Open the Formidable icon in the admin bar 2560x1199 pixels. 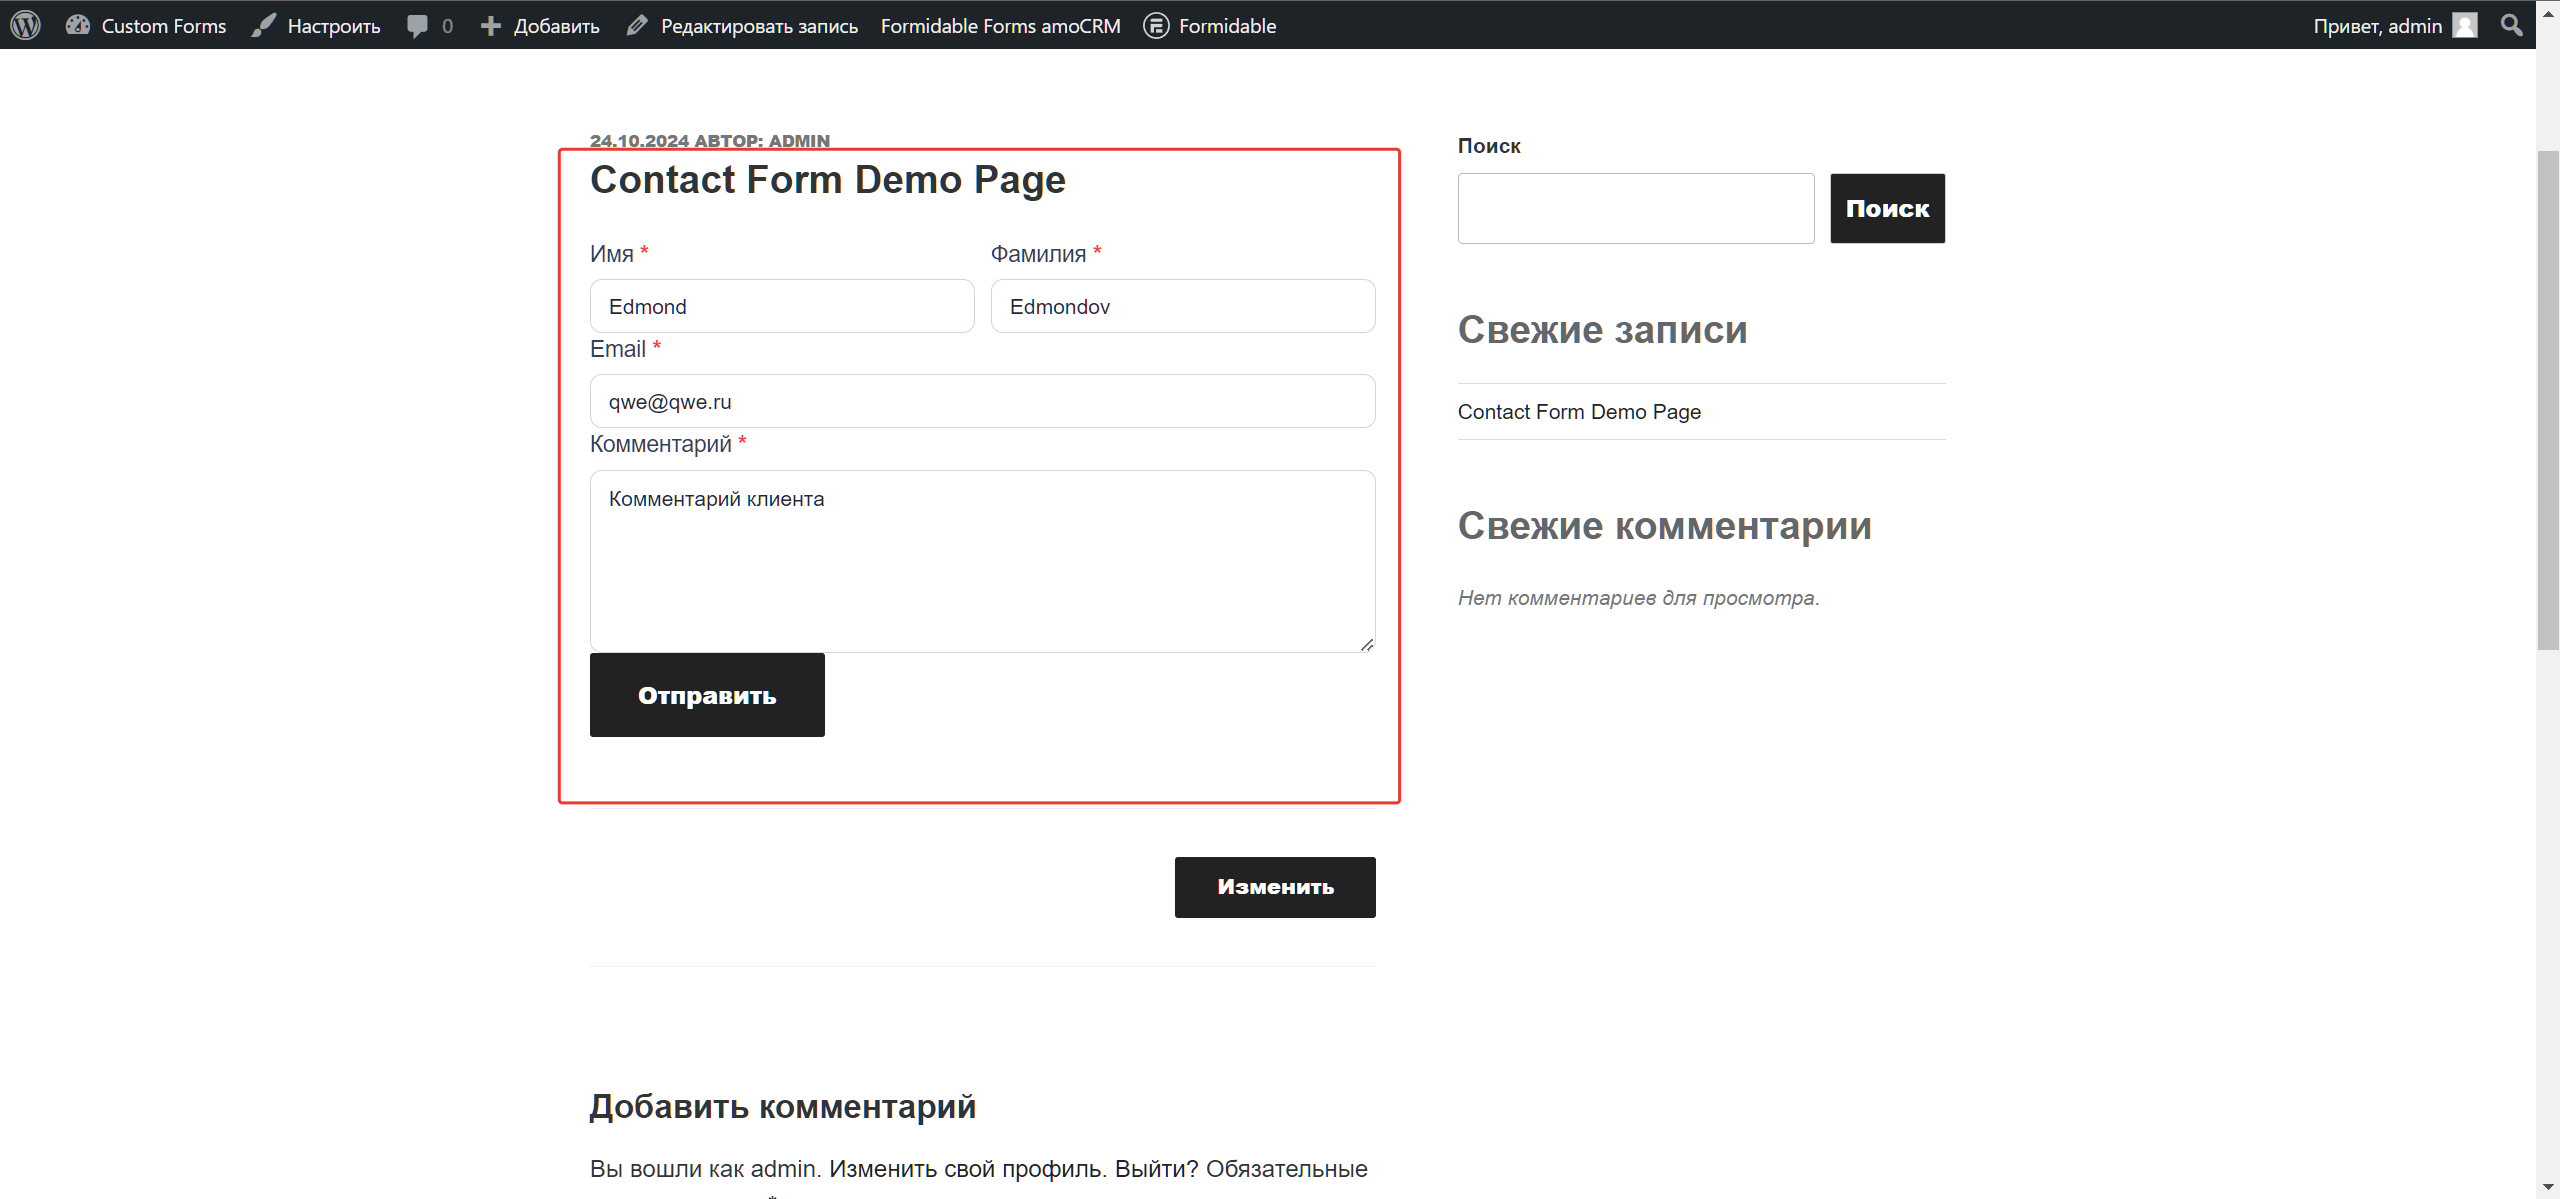click(x=1156, y=25)
